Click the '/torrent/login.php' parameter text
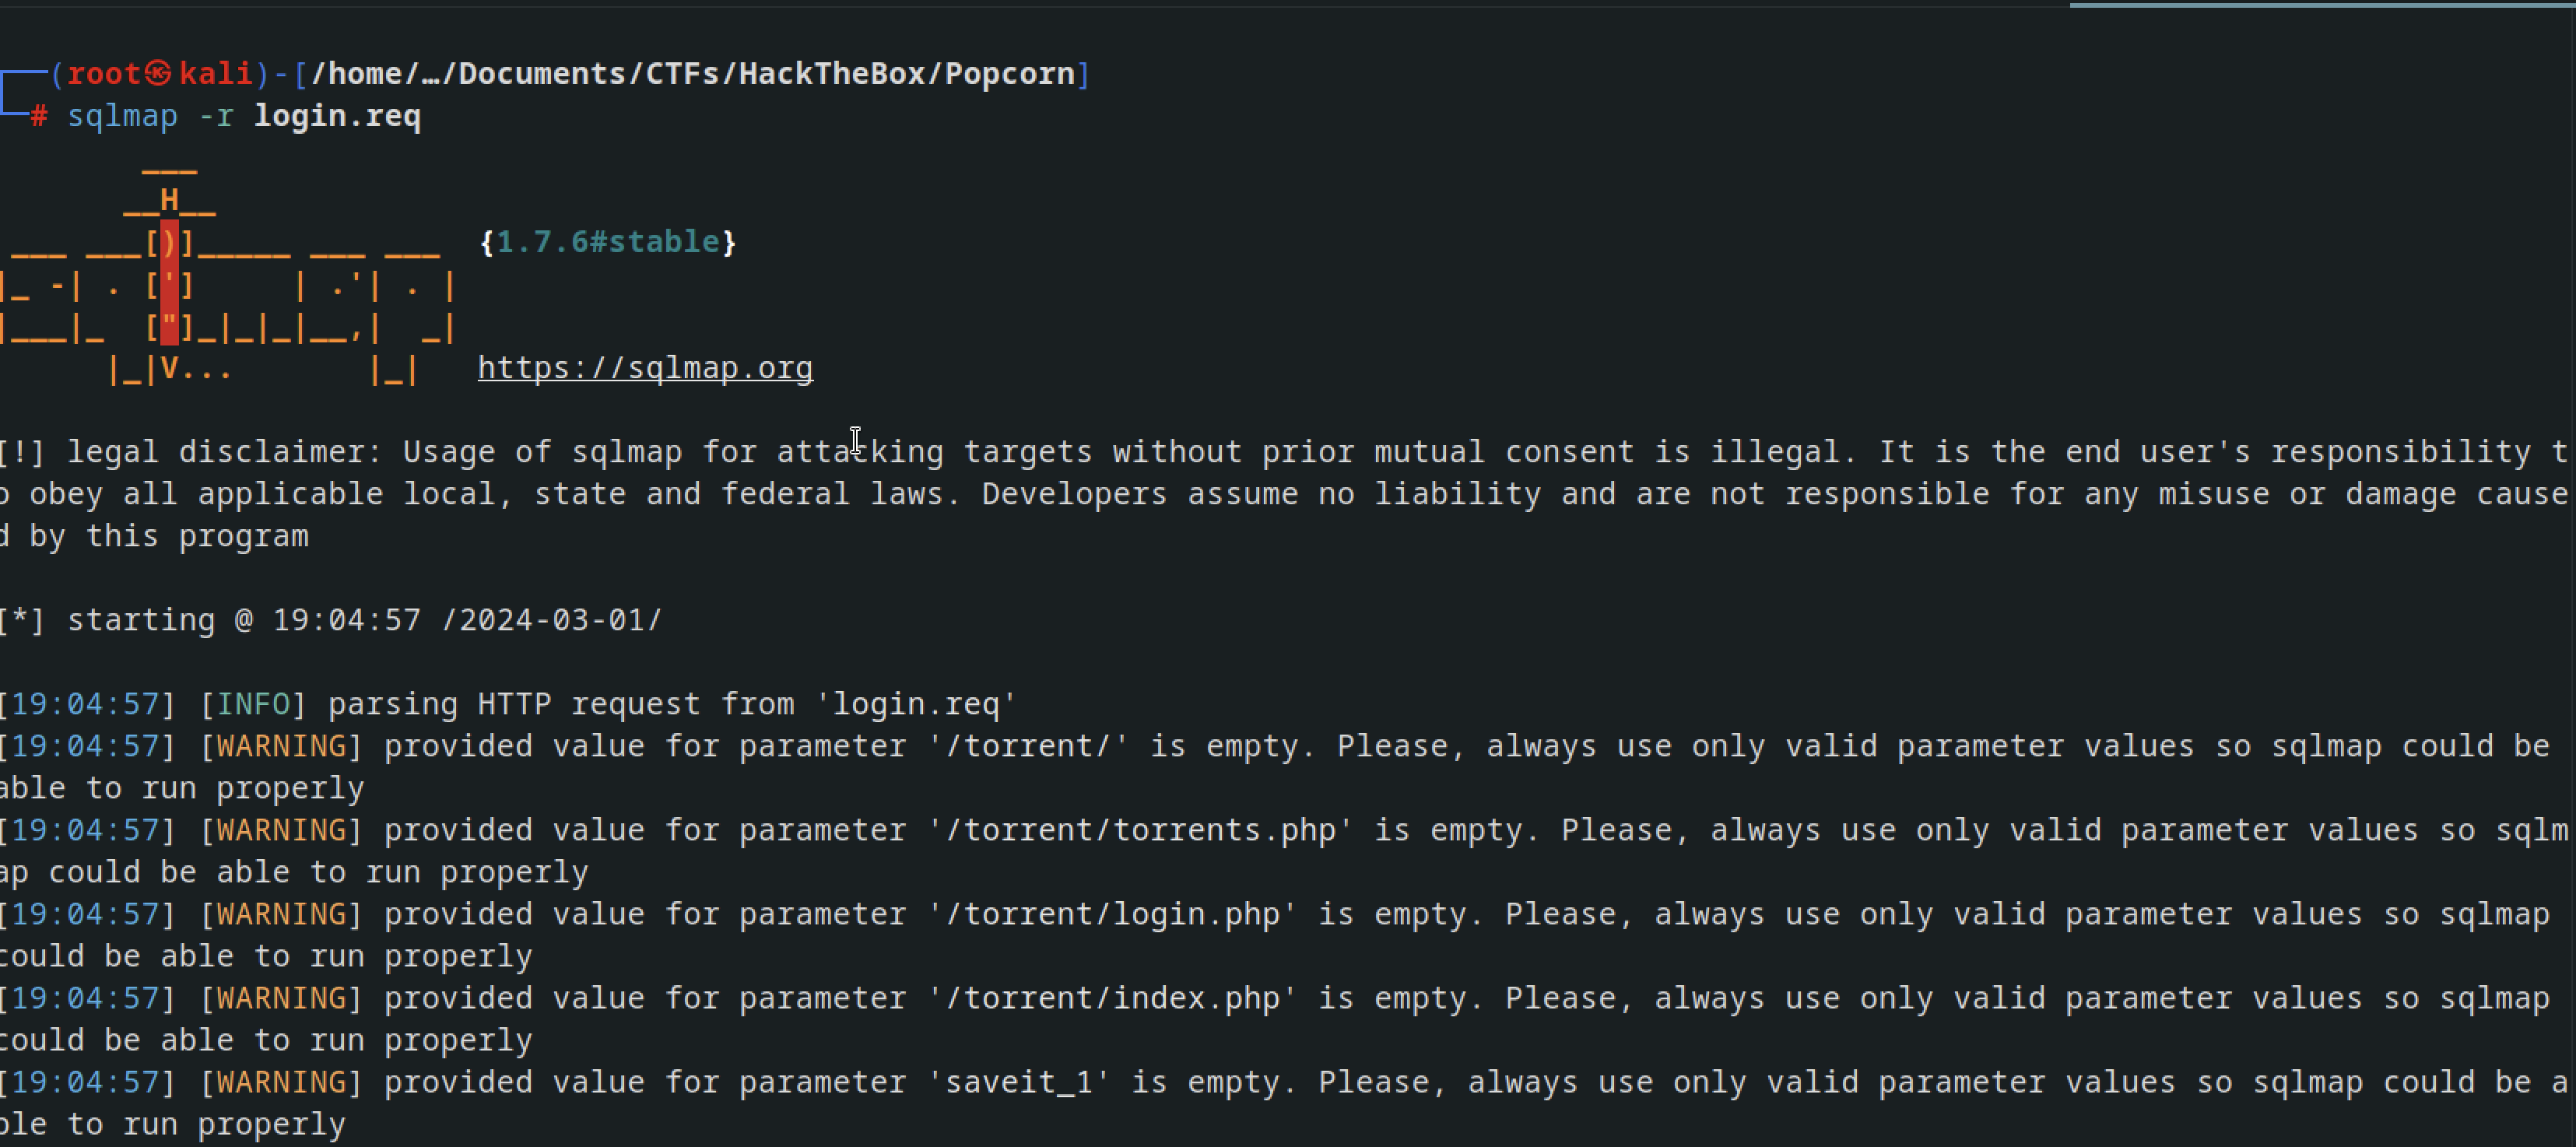 [x=1113, y=914]
